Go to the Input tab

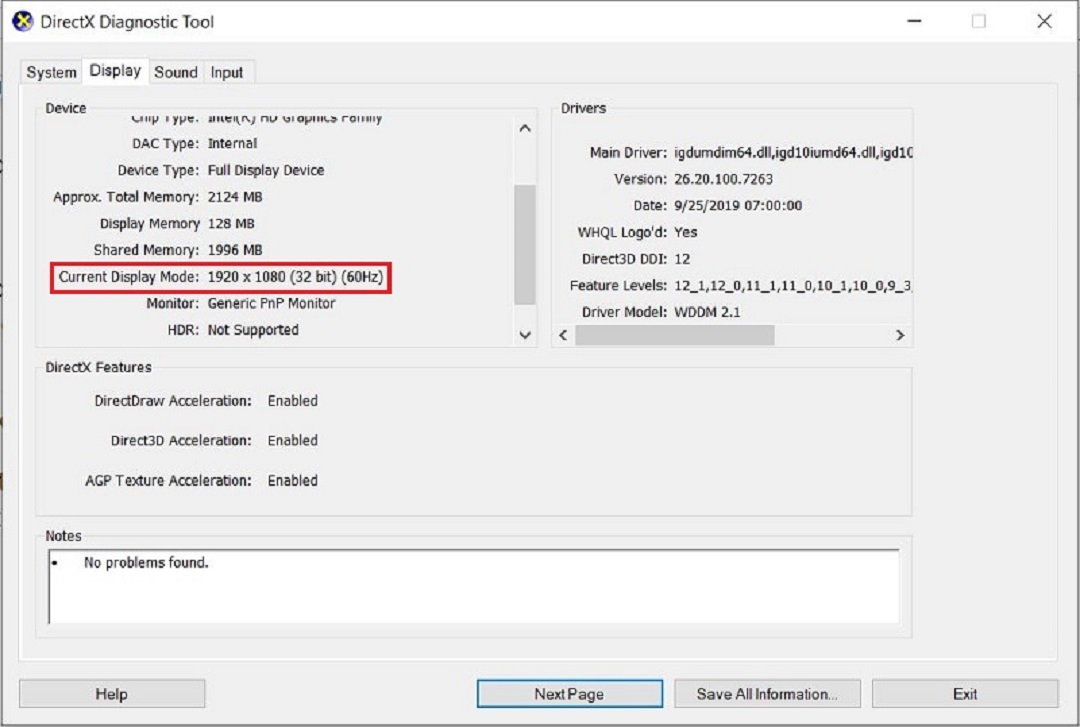click(x=227, y=72)
